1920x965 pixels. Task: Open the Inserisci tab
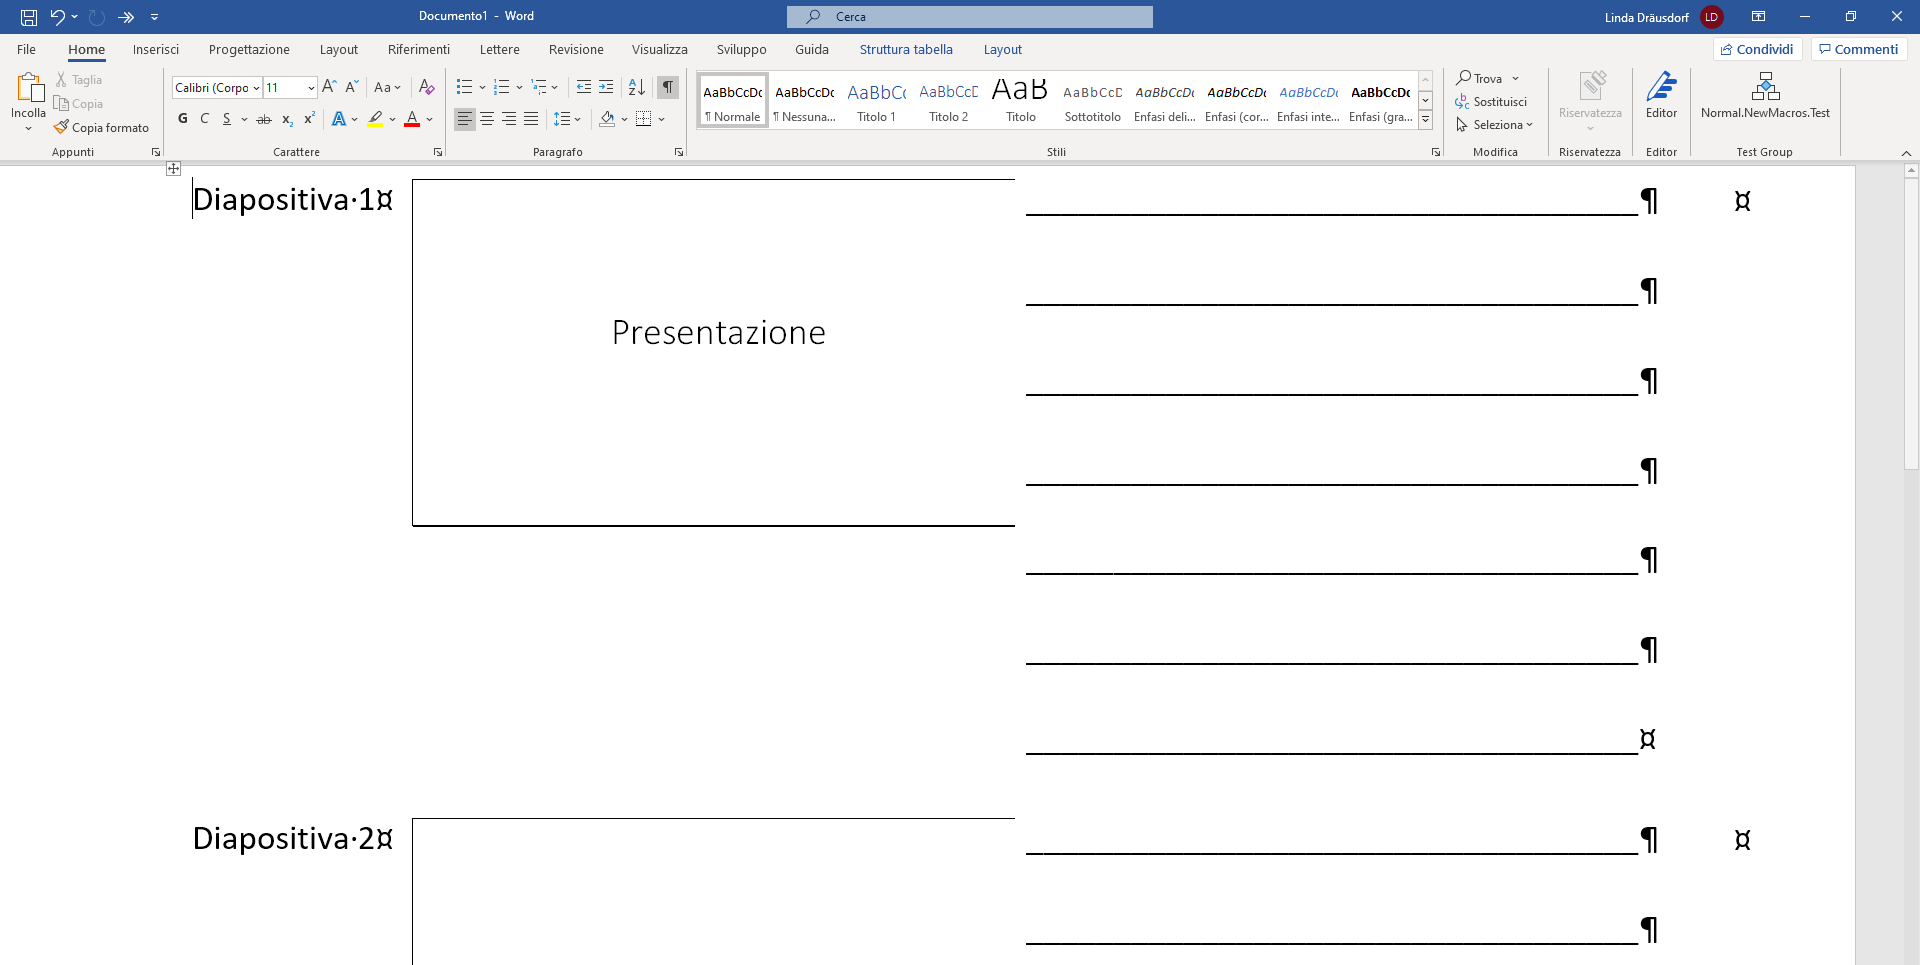[156, 50]
